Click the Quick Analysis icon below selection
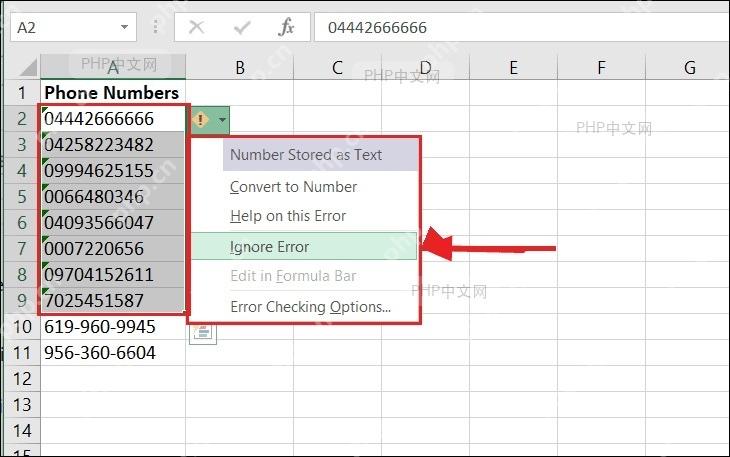Screen dimensions: 730x457 click(203, 333)
